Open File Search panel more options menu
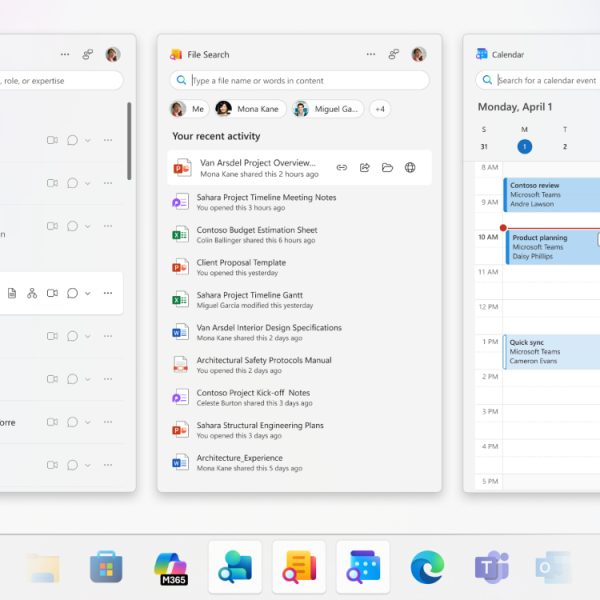Screen dimensions: 600x600 371,54
